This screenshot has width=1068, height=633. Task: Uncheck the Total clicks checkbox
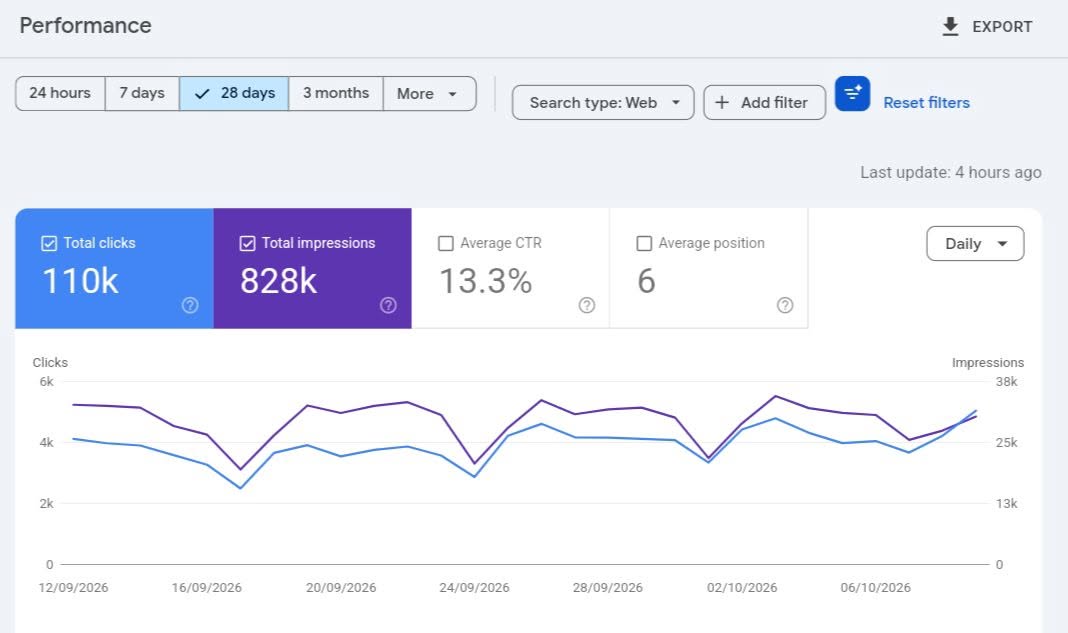click(x=49, y=243)
